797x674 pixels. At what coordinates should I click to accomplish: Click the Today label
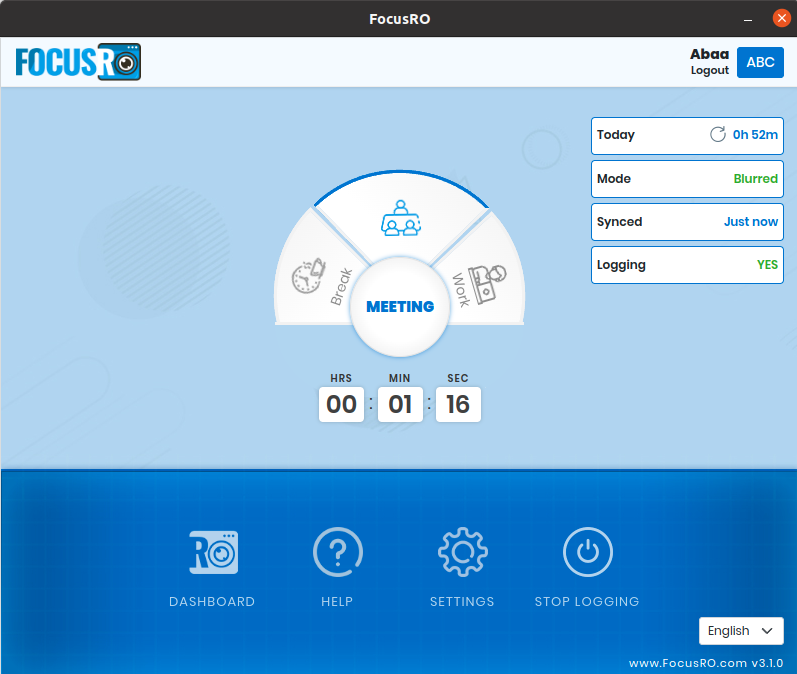(x=616, y=135)
